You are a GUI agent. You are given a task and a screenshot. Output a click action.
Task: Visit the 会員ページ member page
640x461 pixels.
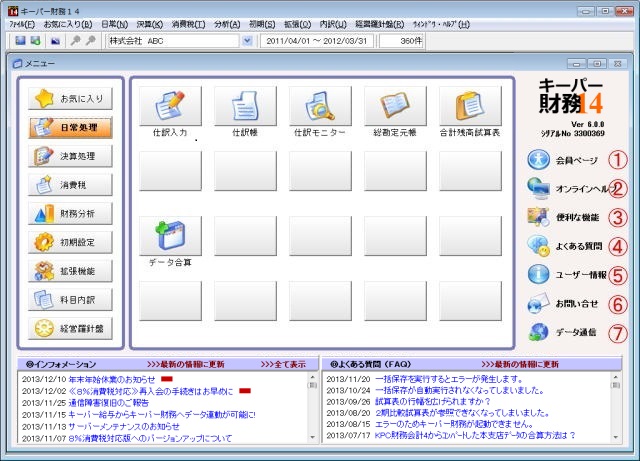pyautogui.click(x=562, y=160)
